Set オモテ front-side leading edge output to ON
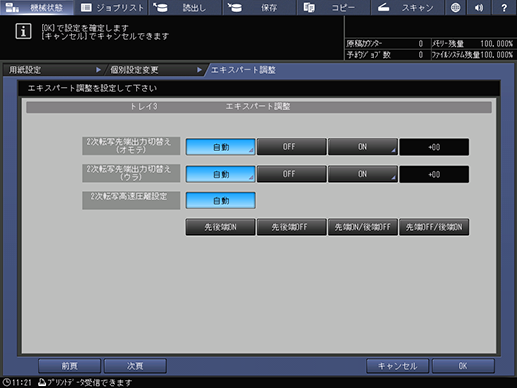 [x=363, y=147]
